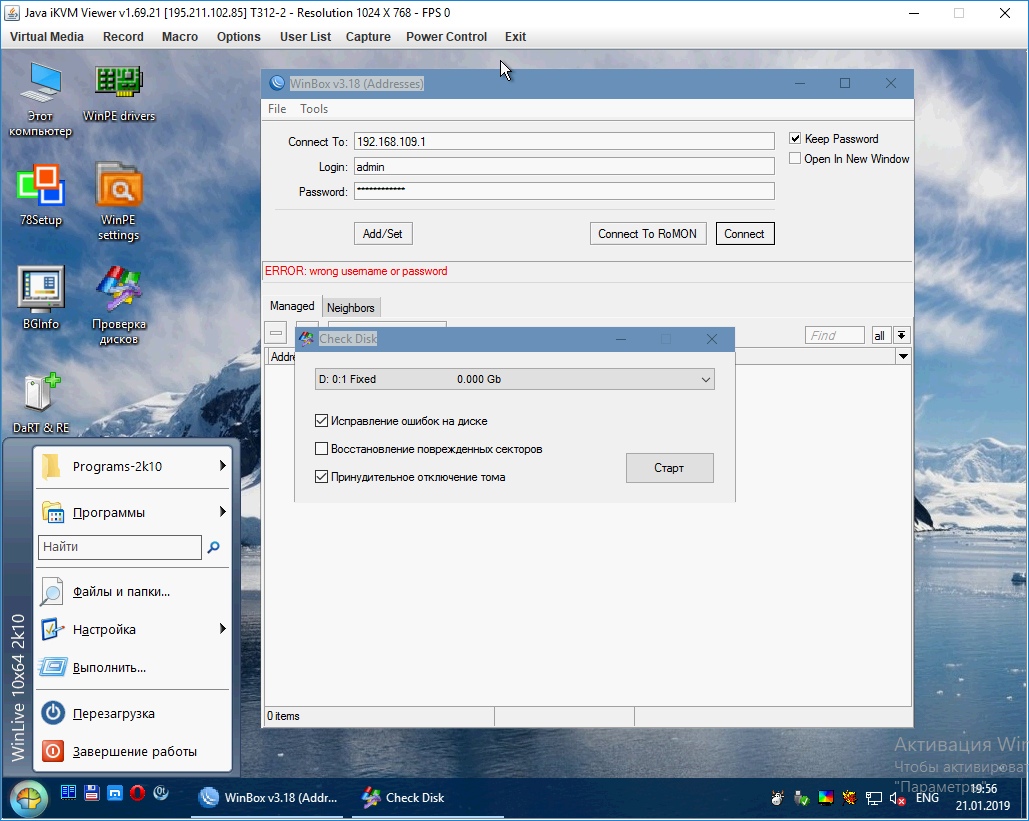The width and height of the screenshot is (1029, 821).
Task: Switch to WinBox v3.18 taskbar button
Action: 269,797
